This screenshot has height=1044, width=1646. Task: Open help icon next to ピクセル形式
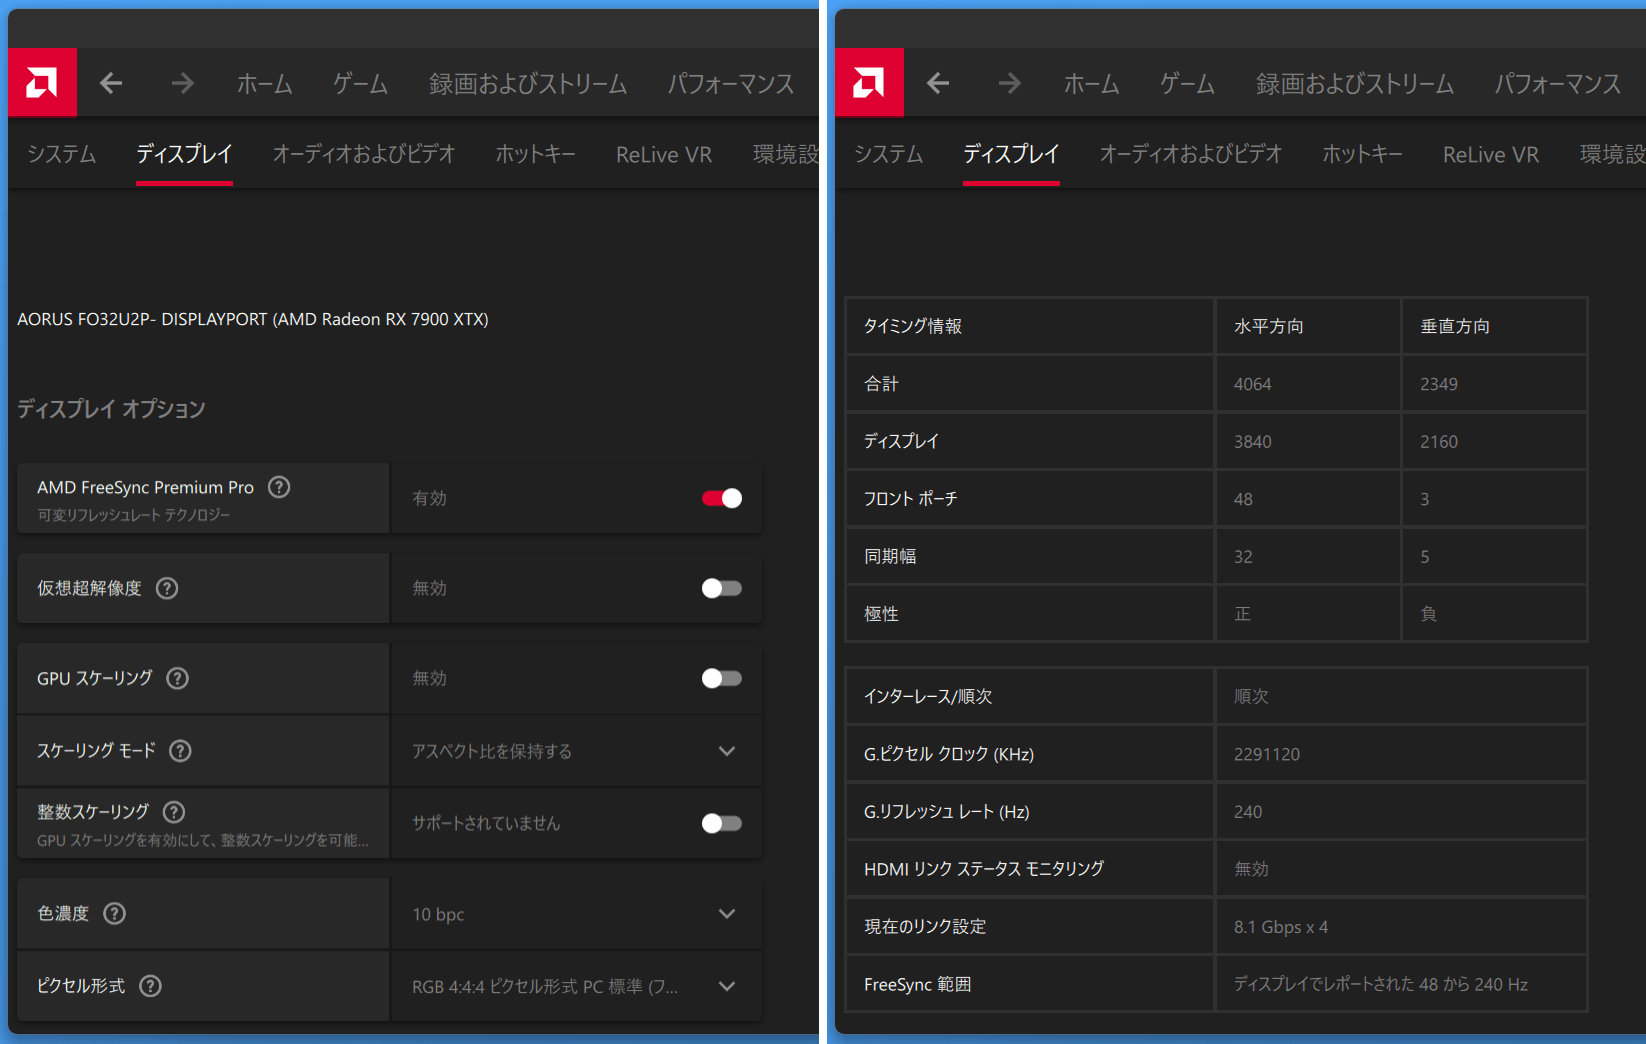(150, 986)
